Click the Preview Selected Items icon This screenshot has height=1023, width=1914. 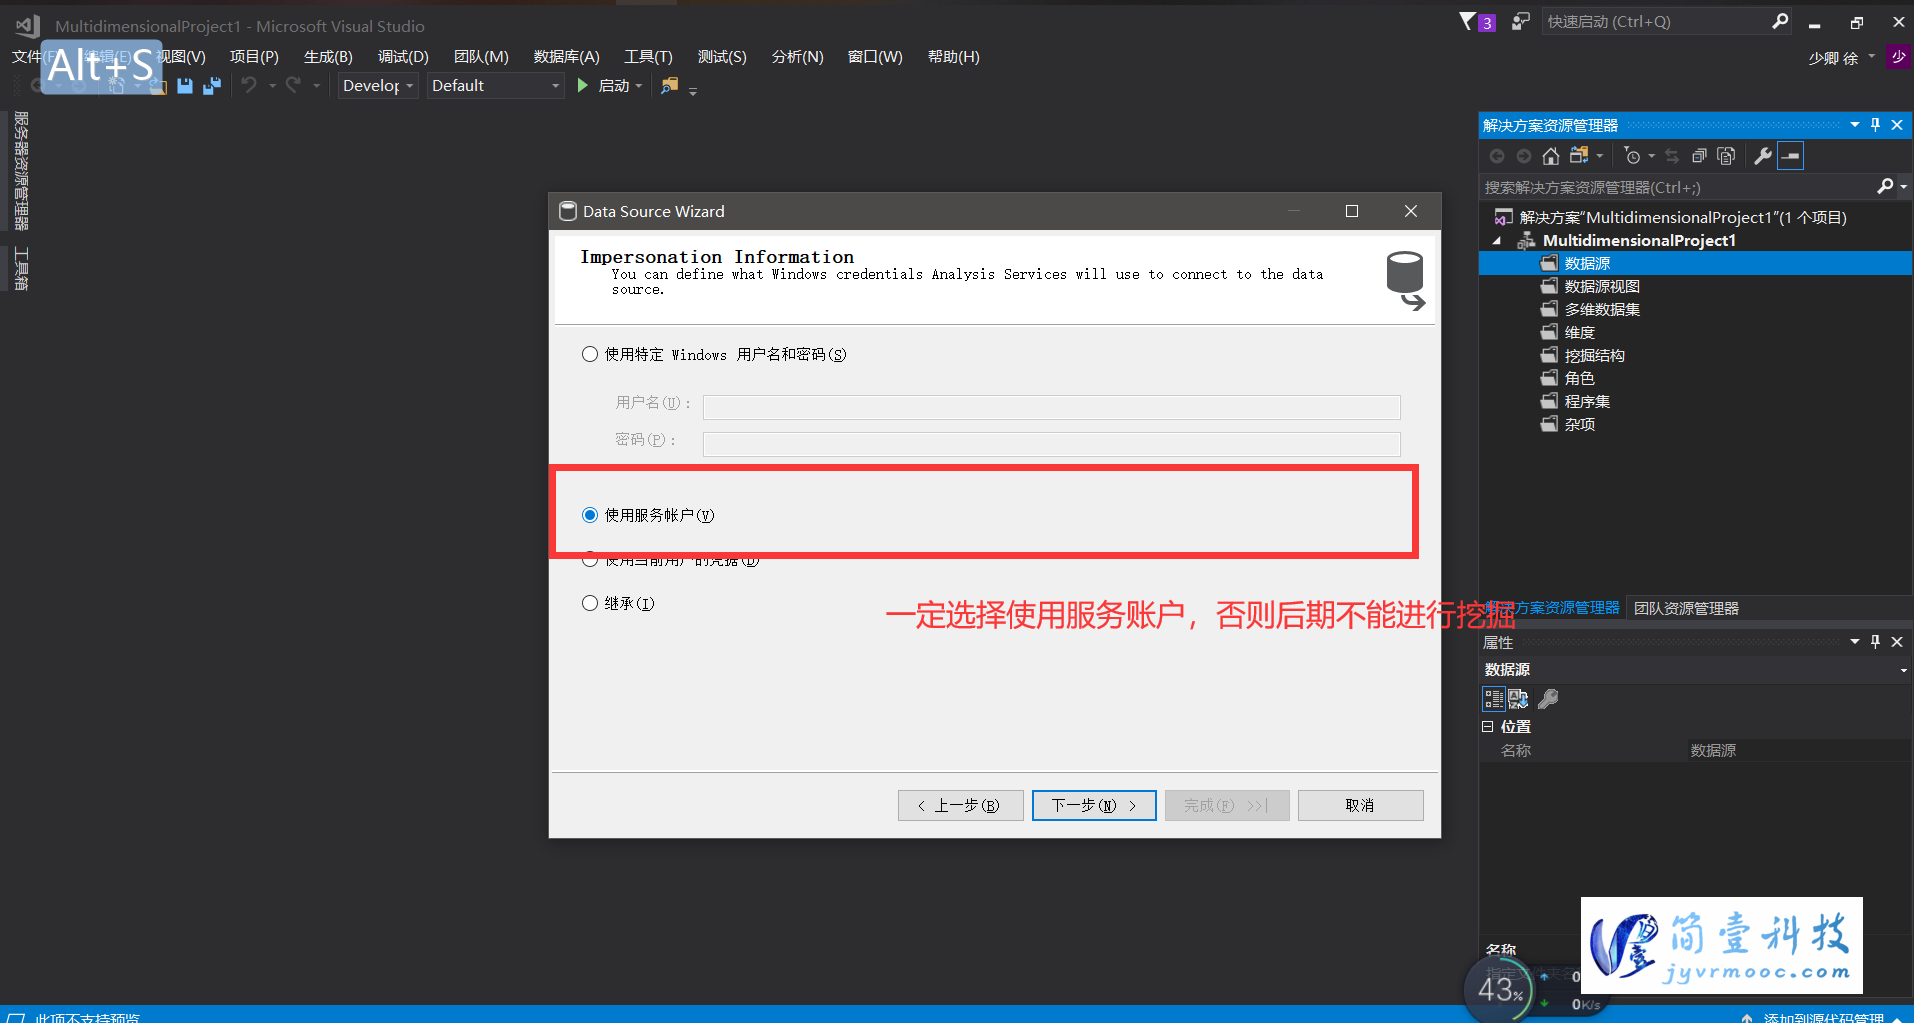coord(1790,156)
